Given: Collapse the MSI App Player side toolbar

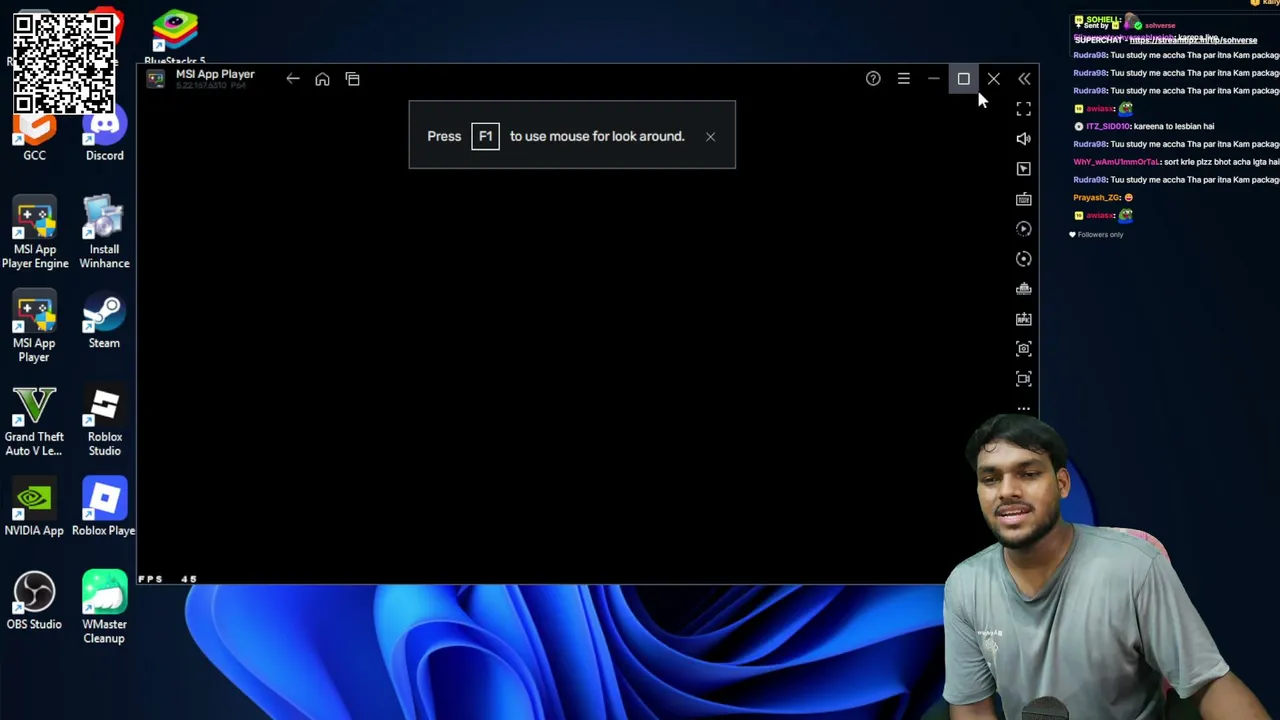Looking at the screenshot, I should [x=1024, y=78].
